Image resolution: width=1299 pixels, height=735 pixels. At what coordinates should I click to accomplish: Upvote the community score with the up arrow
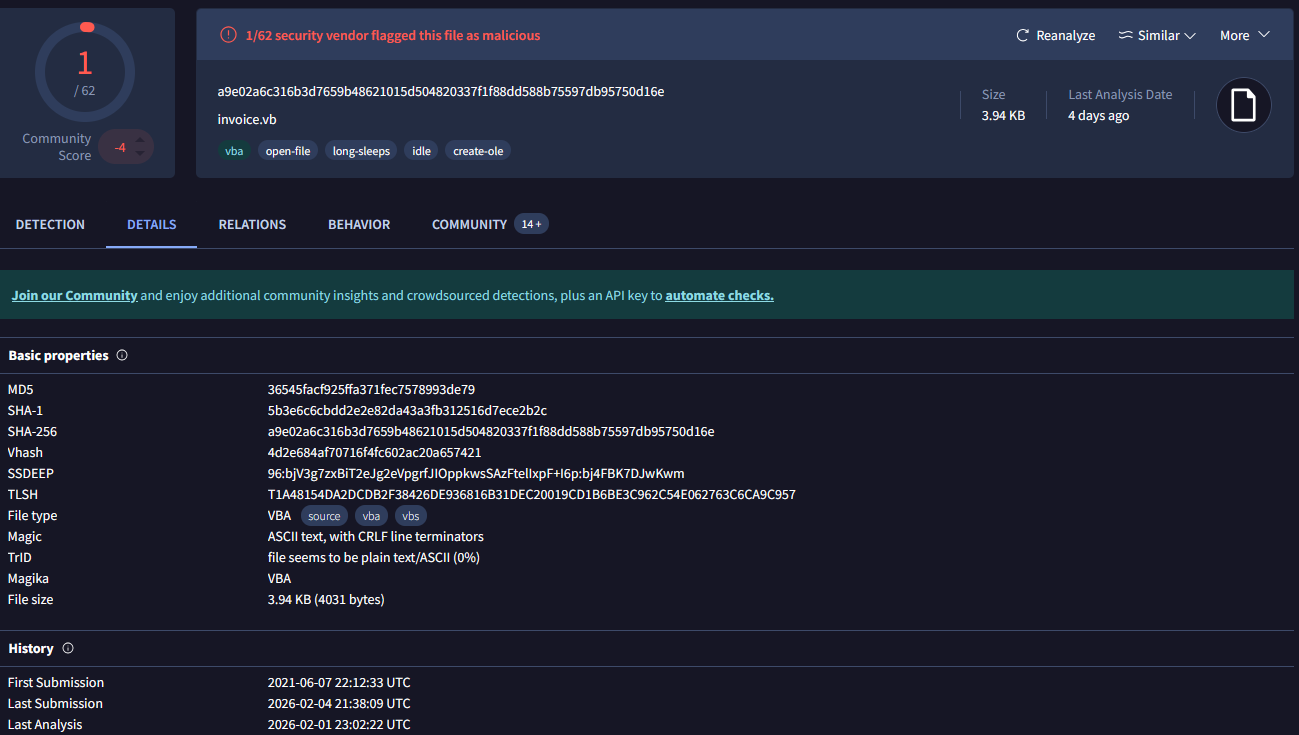pyautogui.click(x=140, y=139)
